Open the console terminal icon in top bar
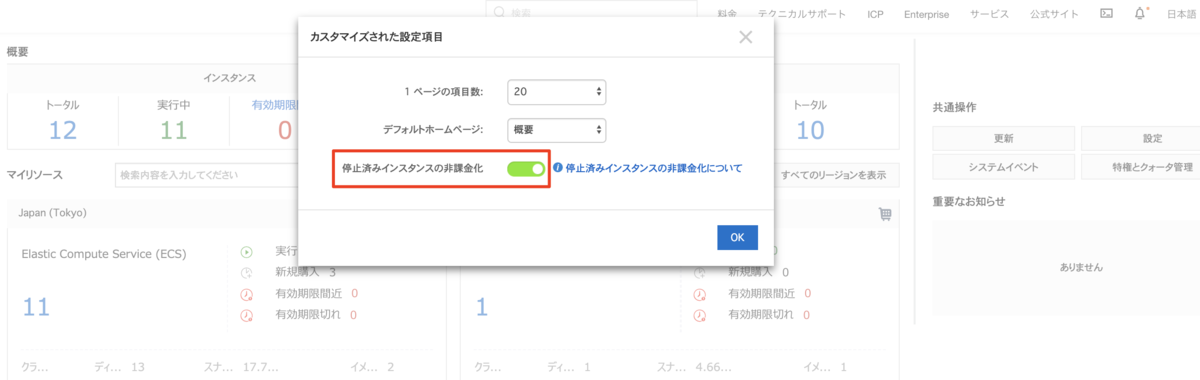 pos(1106,14)
